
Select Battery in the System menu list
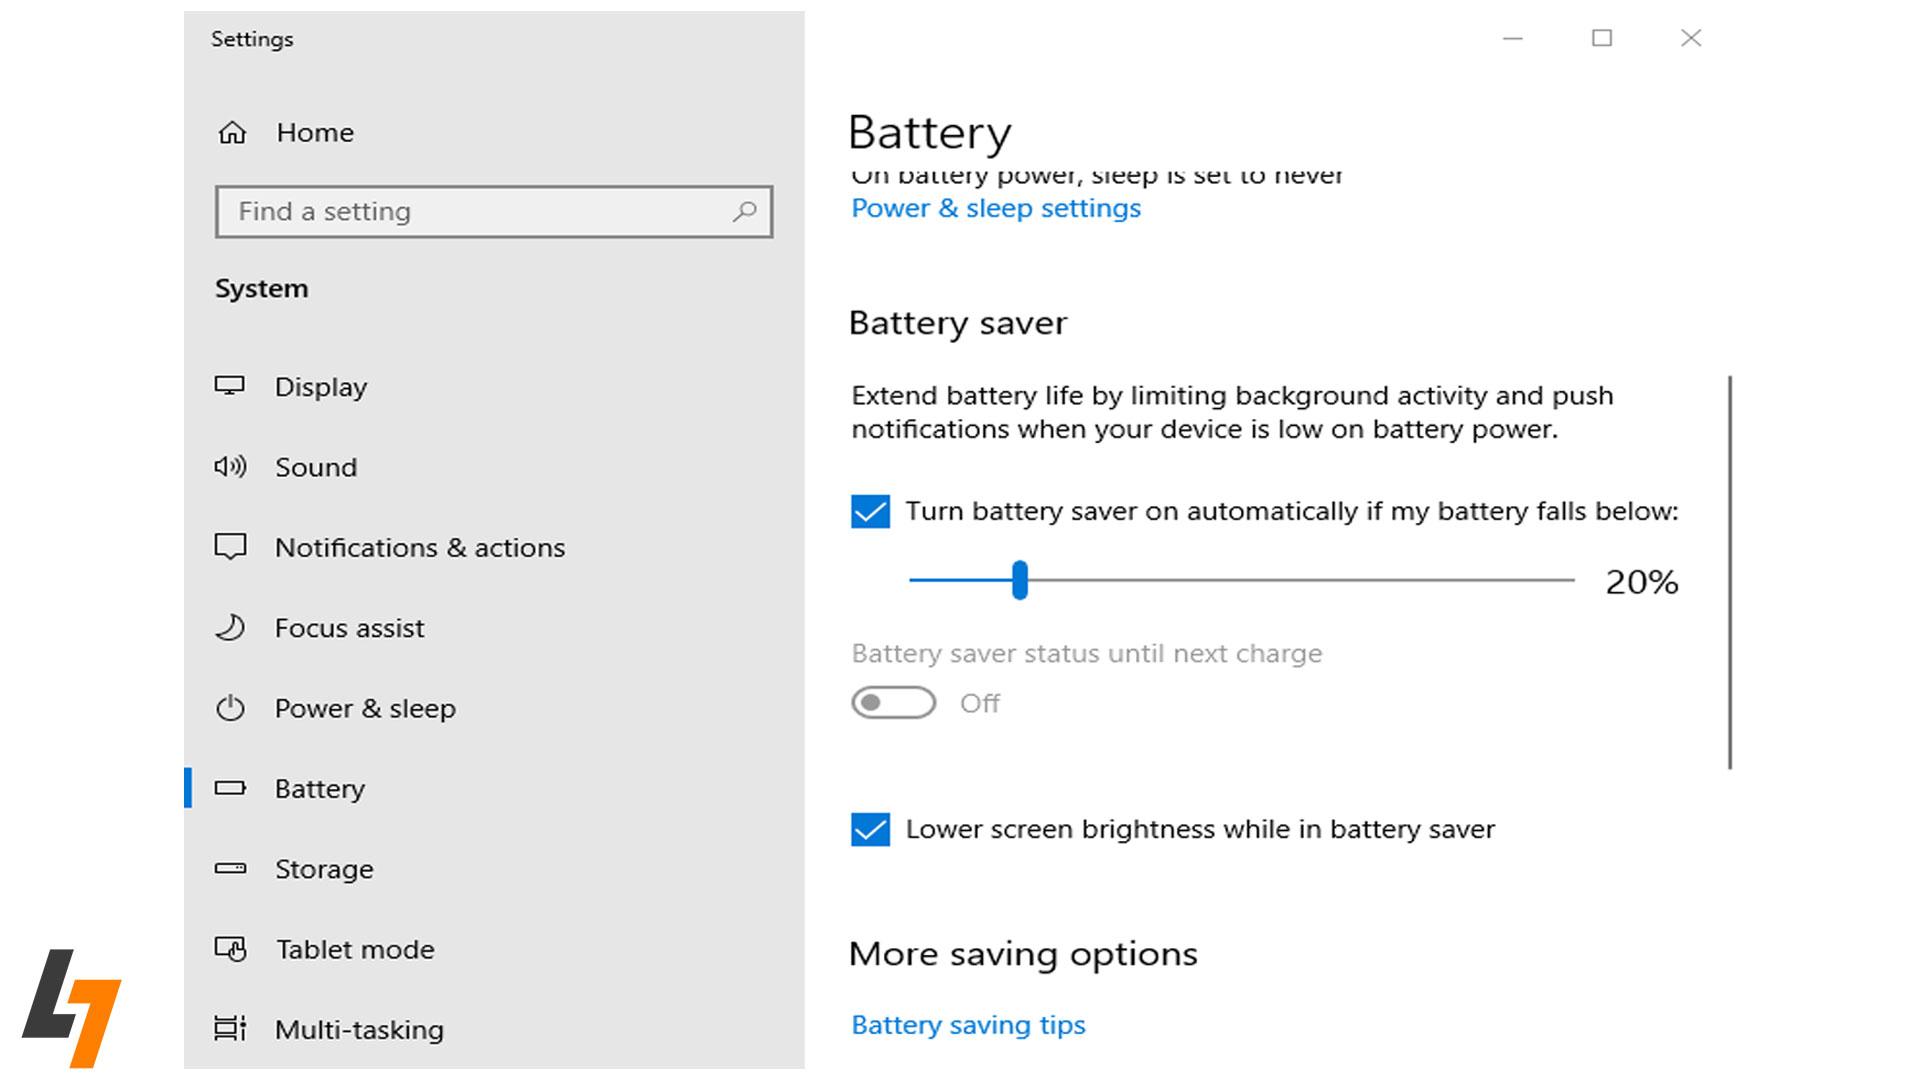point(319,788)
